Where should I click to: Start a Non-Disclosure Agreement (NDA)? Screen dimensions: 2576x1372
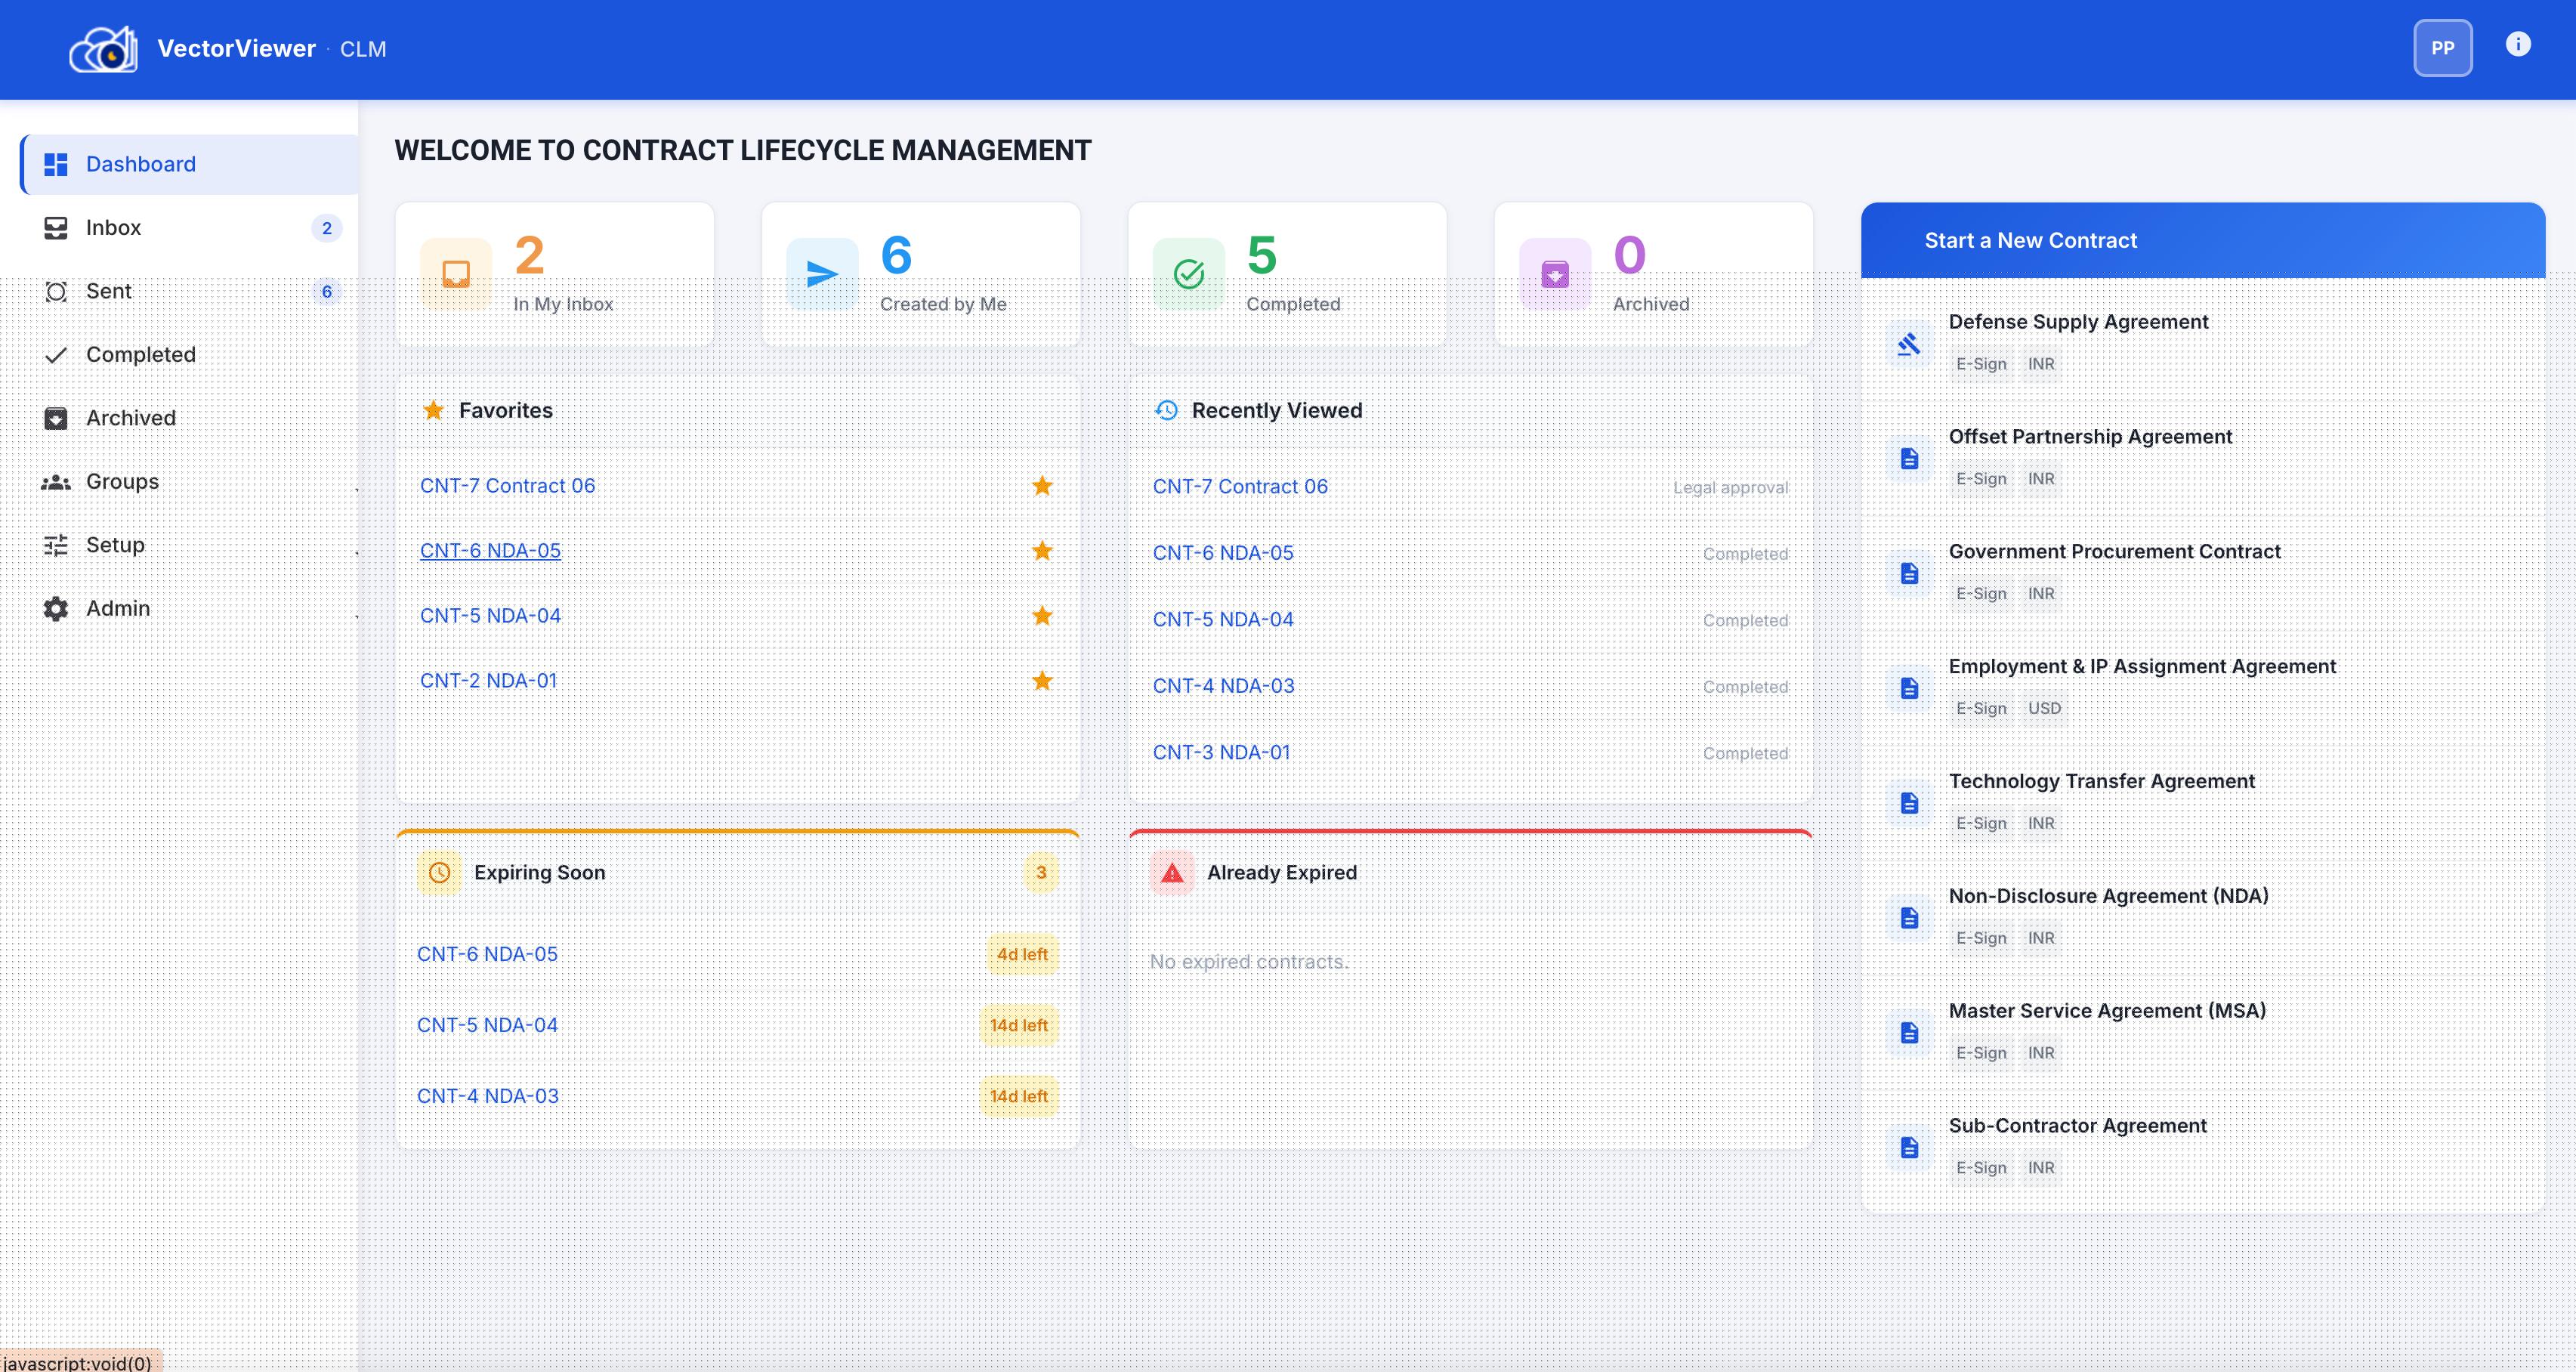pos(2108,897)
